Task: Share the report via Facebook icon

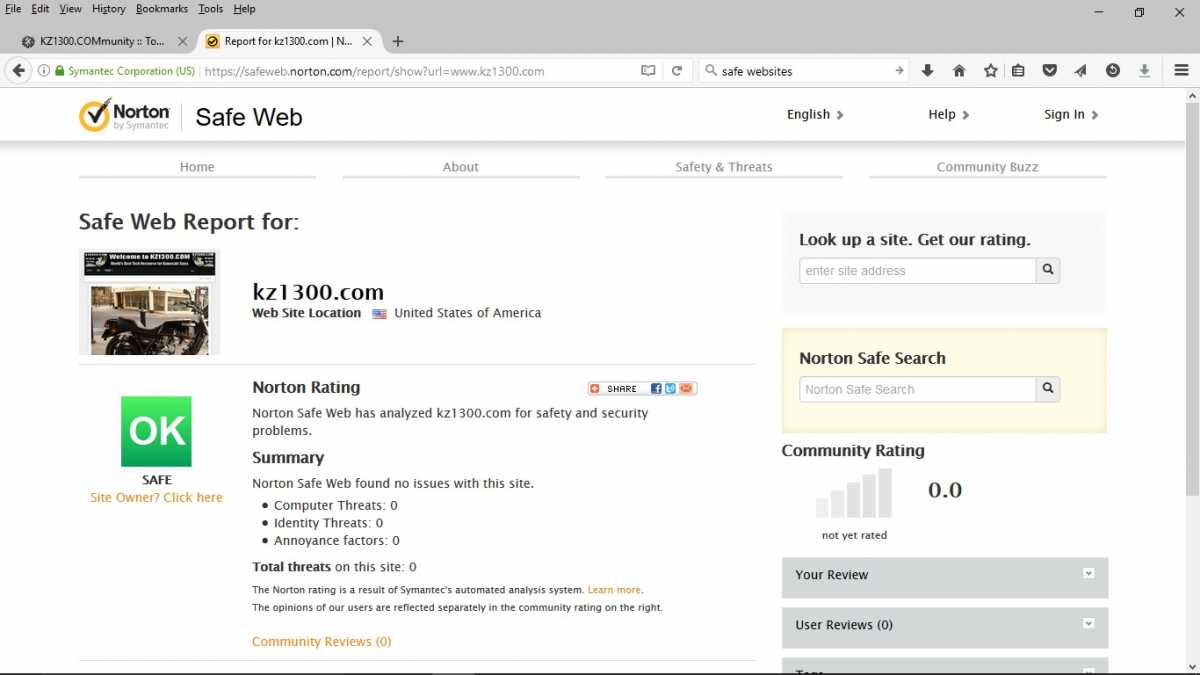Action: coord(656,389)
